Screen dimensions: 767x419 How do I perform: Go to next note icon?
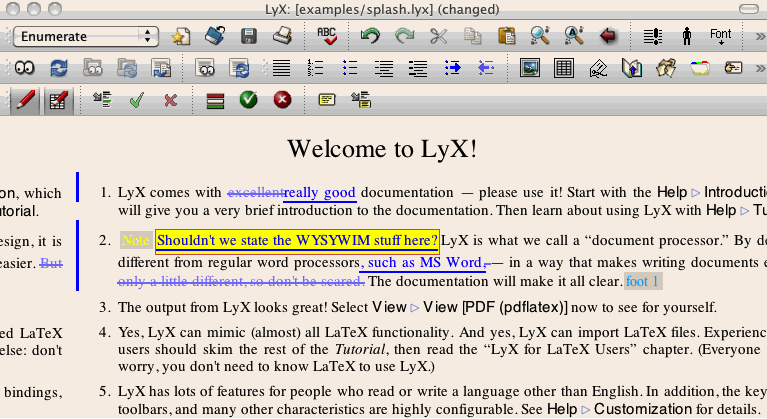pos(361,100)
